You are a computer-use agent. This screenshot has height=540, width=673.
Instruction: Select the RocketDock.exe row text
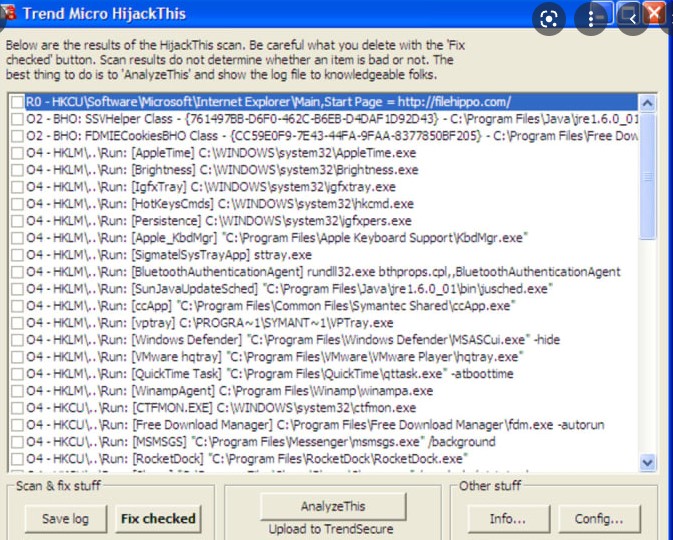tap(247, 459)
